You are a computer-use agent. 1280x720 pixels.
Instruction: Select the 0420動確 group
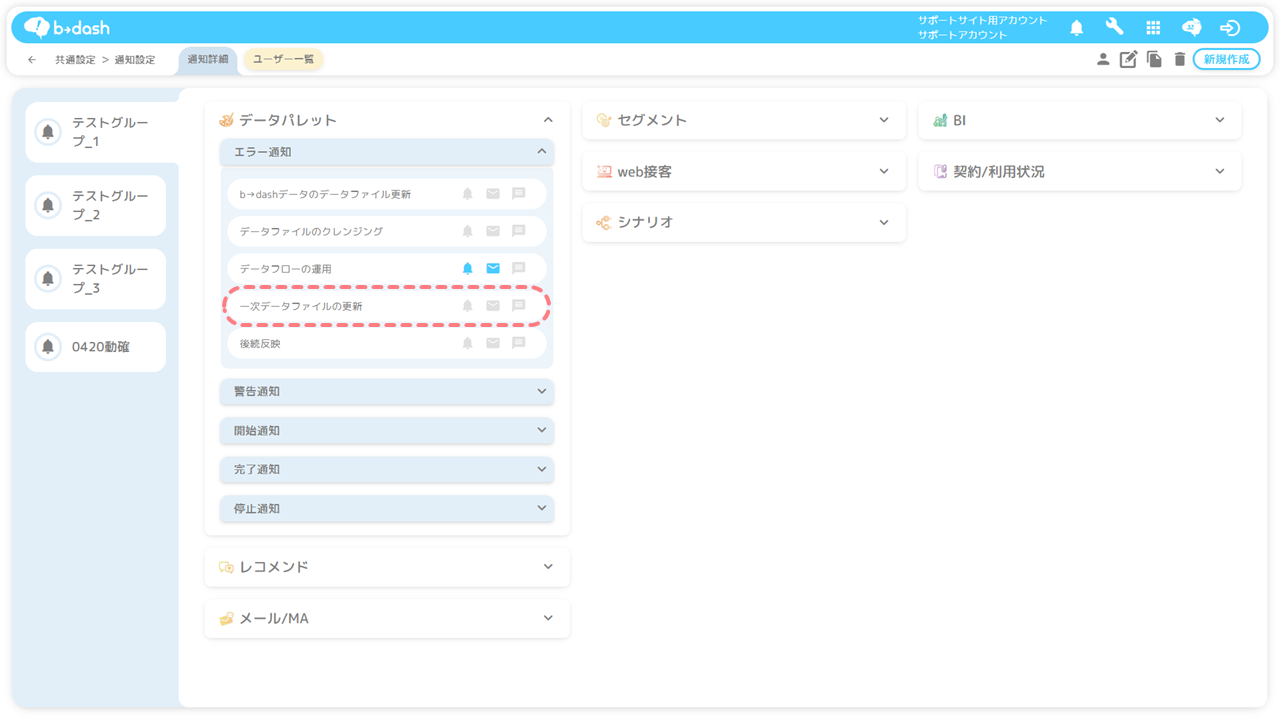point(96,347)
